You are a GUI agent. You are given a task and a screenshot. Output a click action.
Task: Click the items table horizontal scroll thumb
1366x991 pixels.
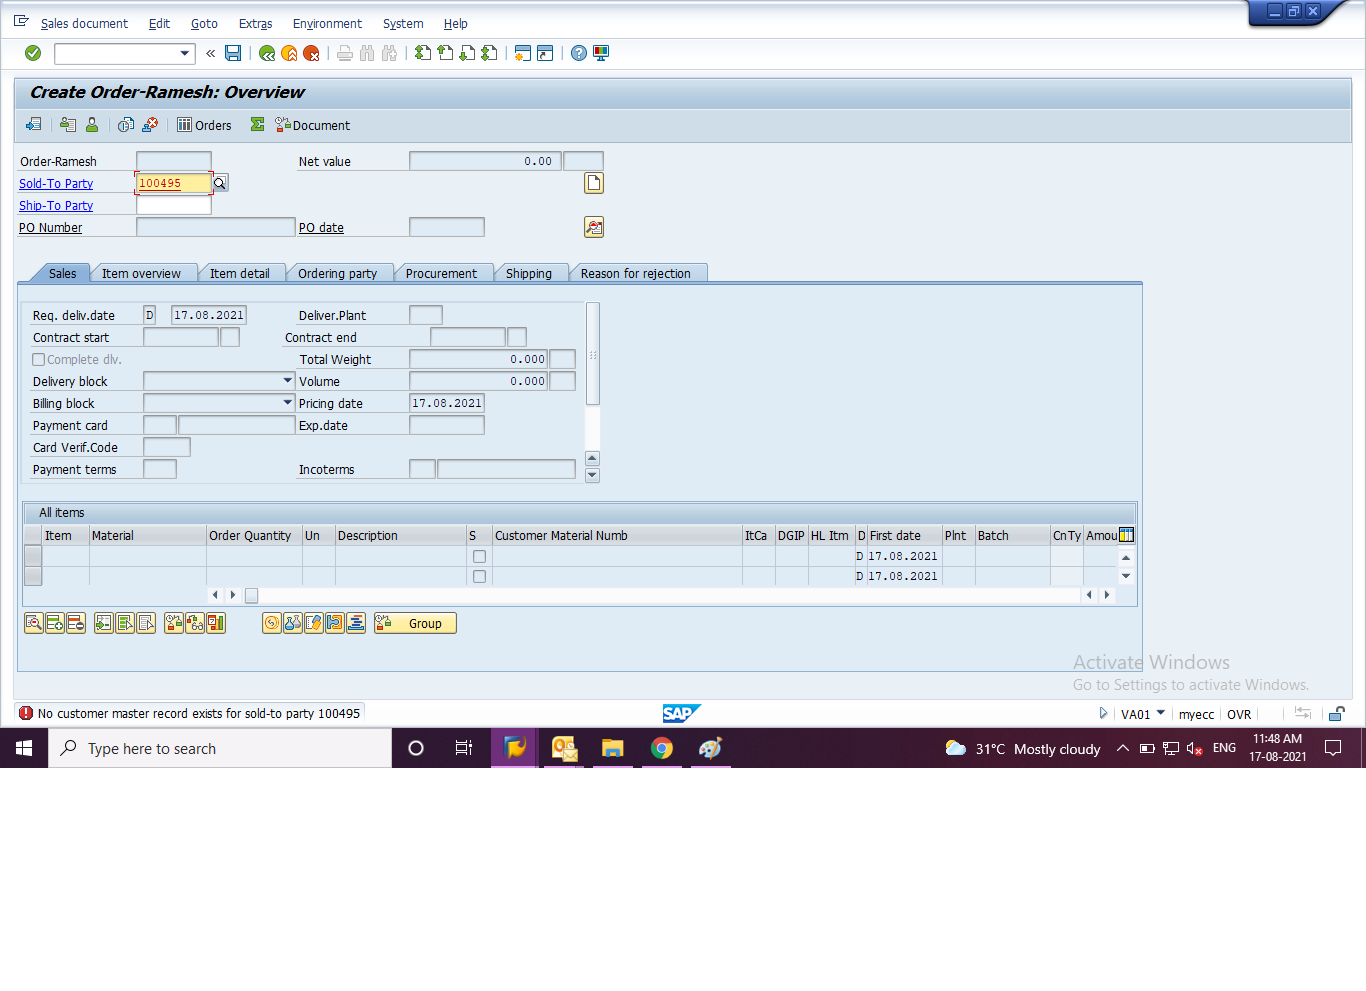(x=252, y=595)
